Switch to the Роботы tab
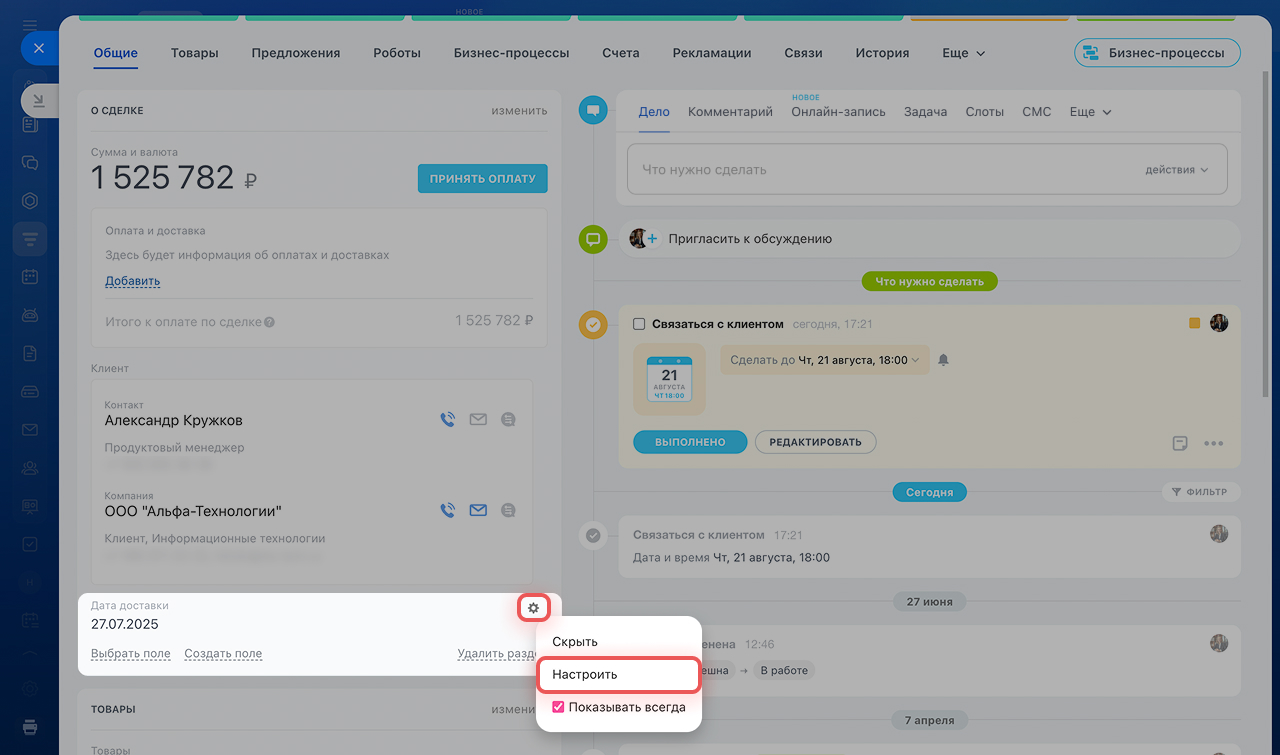Viewport: 1280px width, 755px height. (397, 53)
